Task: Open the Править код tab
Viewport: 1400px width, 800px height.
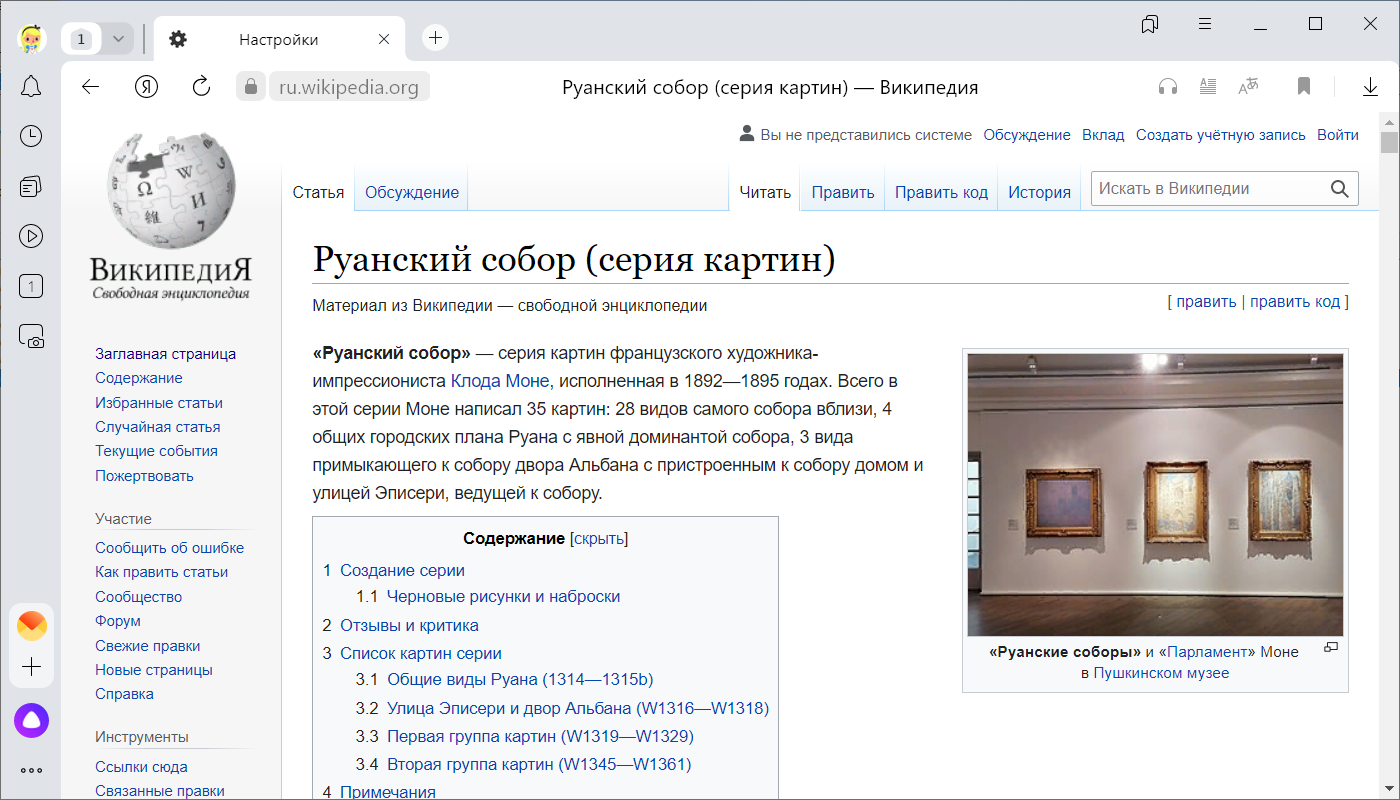Action: (x=941, y=193)
